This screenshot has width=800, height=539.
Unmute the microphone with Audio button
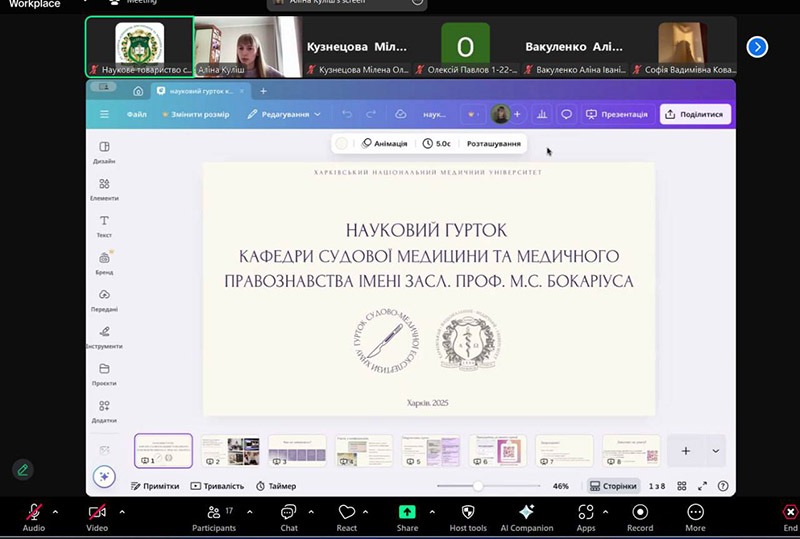pos(34,516)
